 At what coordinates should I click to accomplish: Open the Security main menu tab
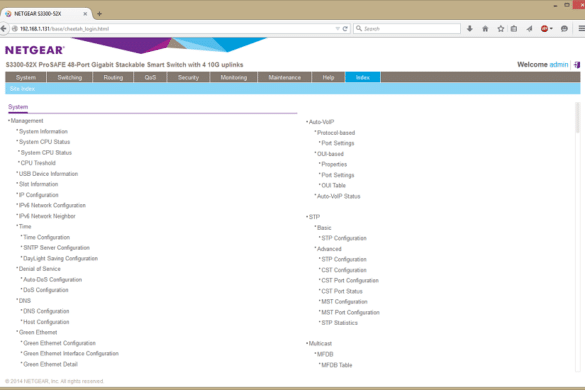[188, 77]
